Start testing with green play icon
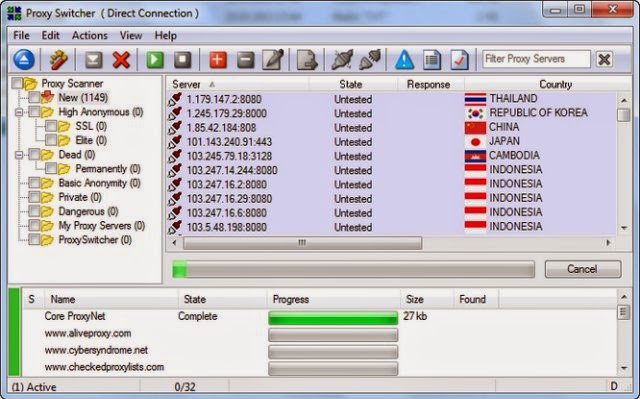Viewport: 640px width, 399px height. (155, 60)
